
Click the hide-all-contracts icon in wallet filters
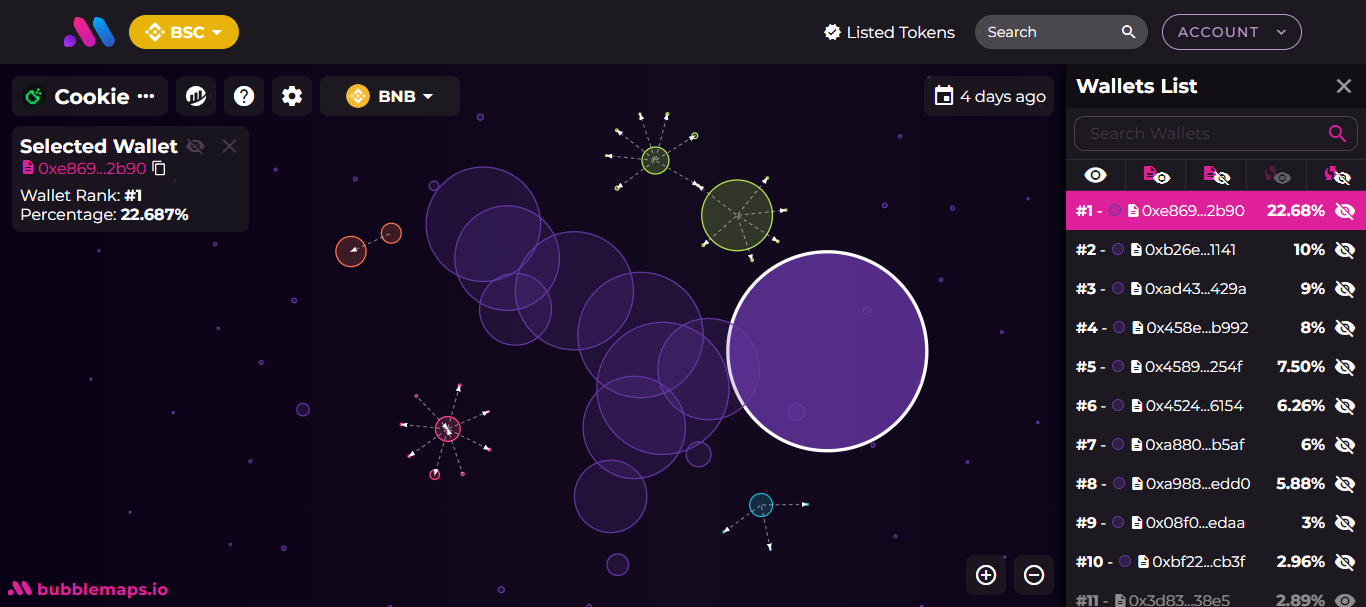click(1215, 175)
